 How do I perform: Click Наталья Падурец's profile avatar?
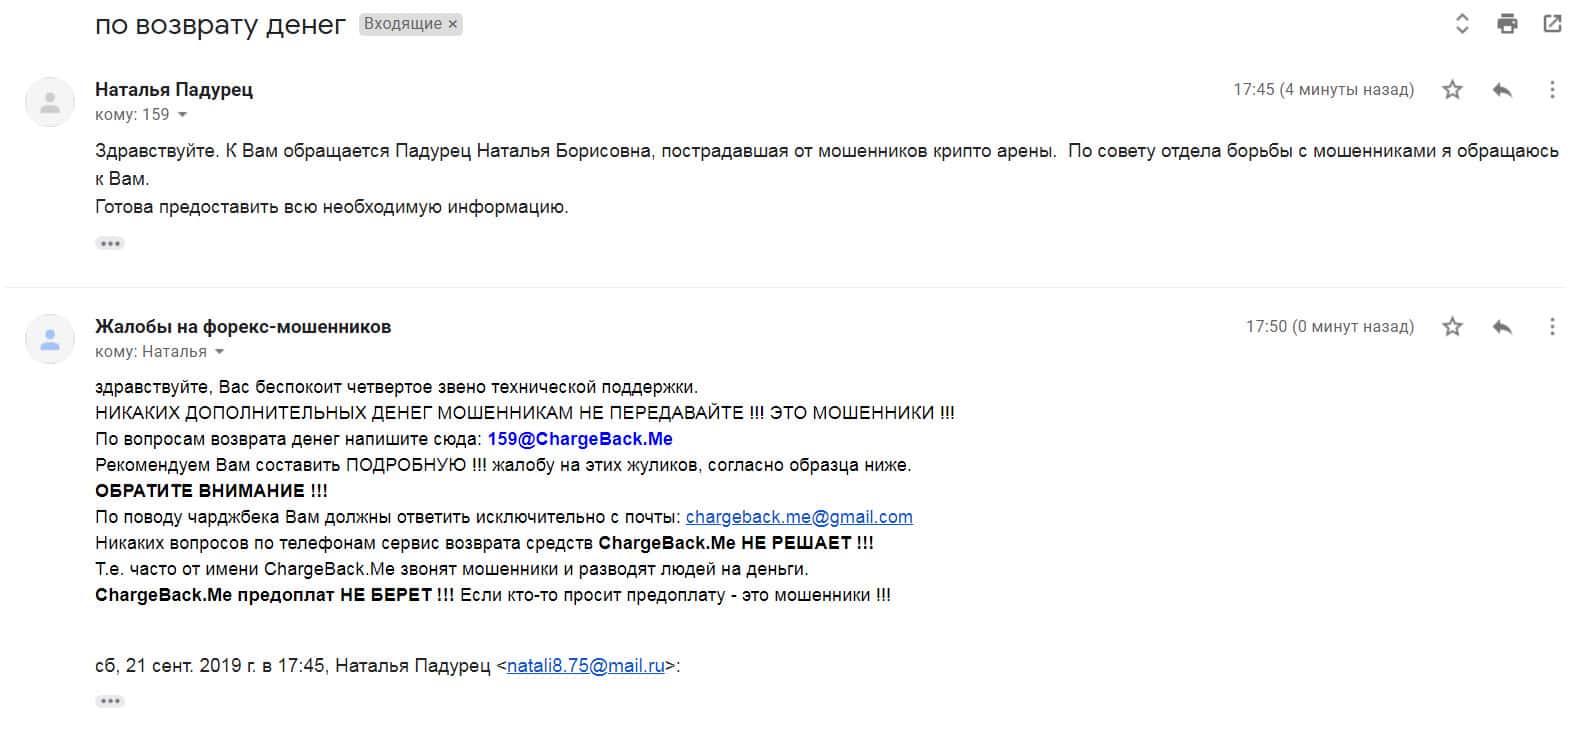pyautogui.click(x=50, y=102)
